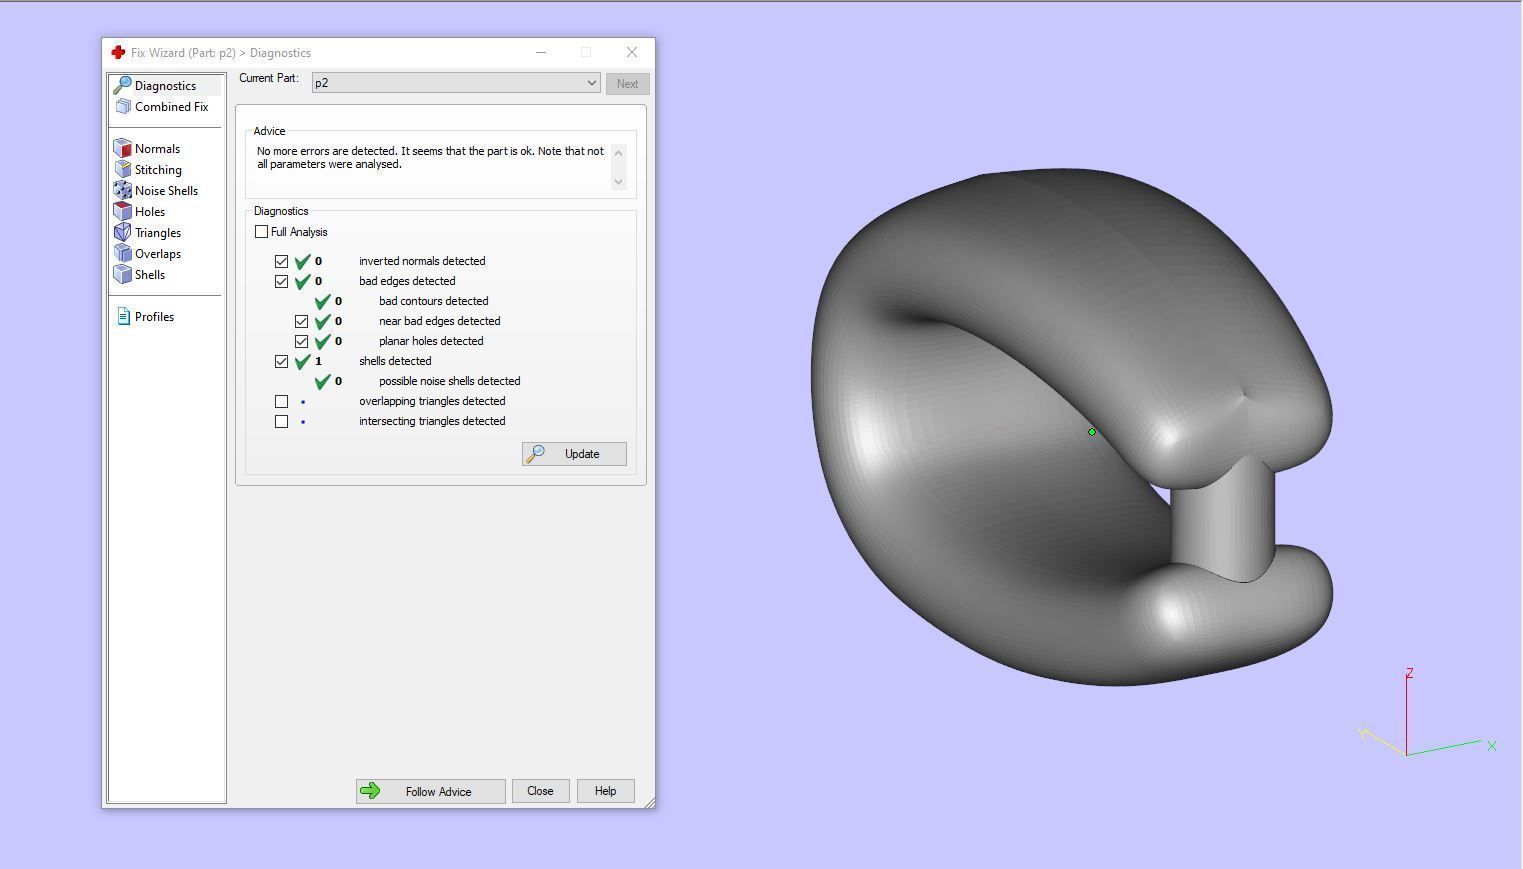Click the green point marker on the model
The width and height of the screenshot is (1523, 869).
1092,432
